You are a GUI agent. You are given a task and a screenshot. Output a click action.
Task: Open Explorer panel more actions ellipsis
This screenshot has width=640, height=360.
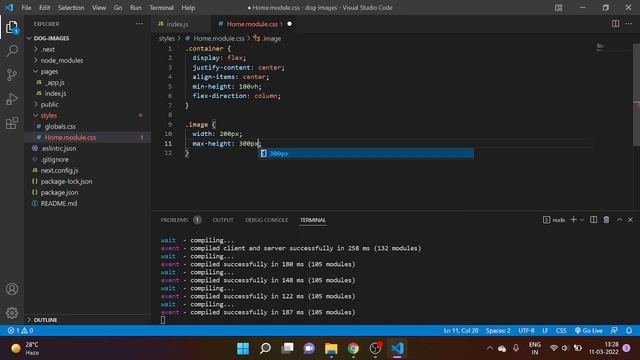point(140,24)
